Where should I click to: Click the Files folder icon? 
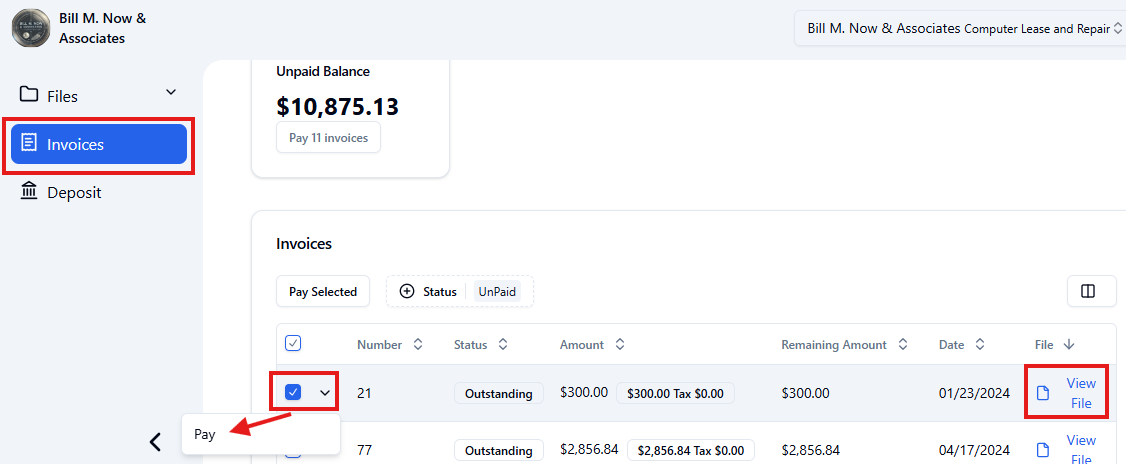[x=29, y=95]
